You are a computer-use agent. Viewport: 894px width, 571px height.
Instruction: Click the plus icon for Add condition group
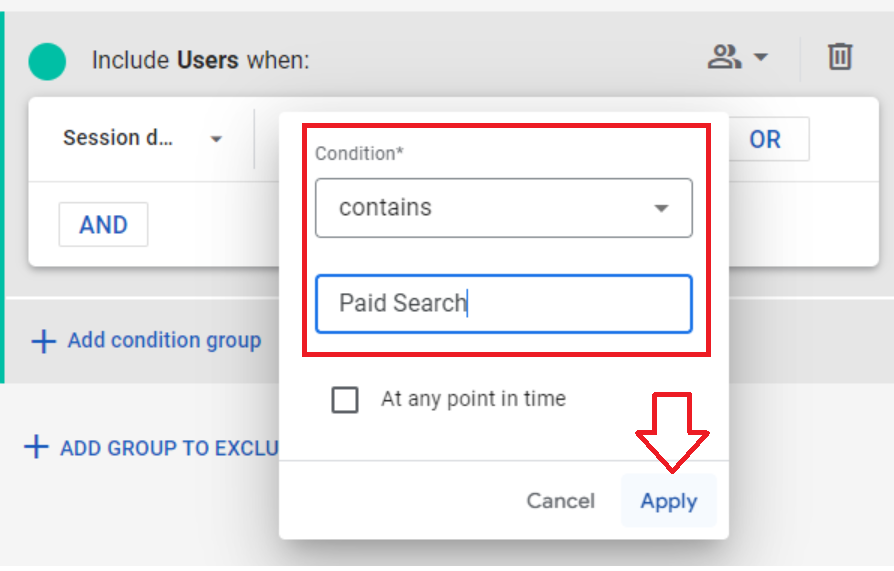43,341
